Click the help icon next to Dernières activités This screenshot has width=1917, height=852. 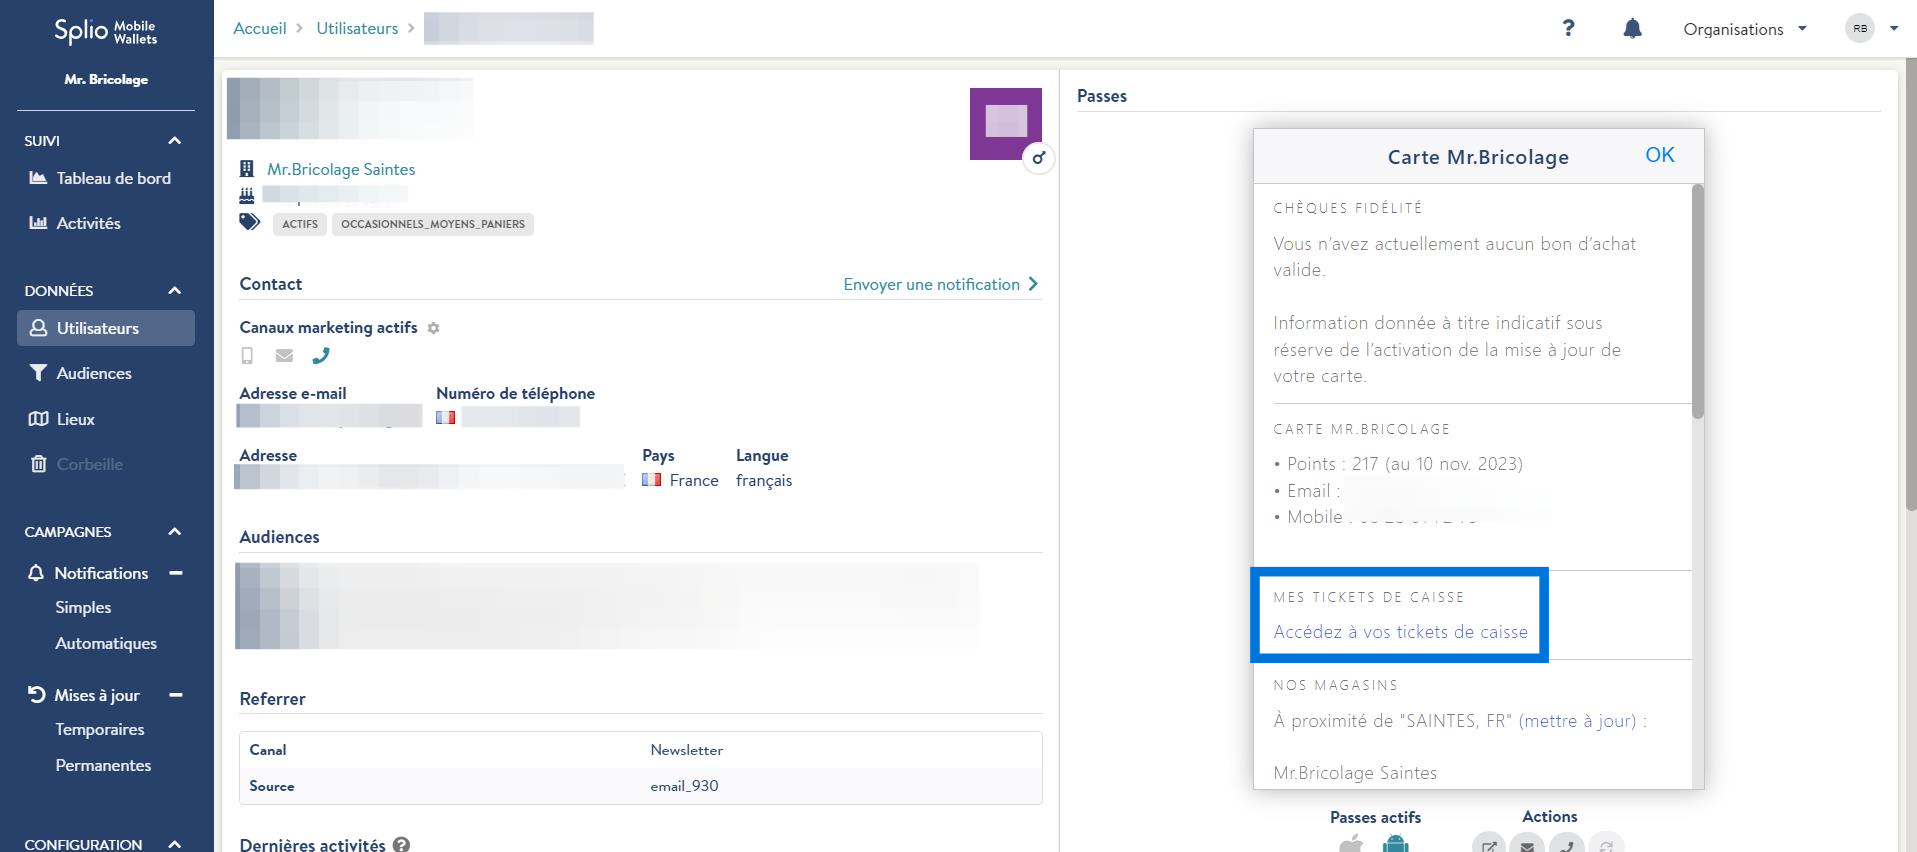(401, 844)
